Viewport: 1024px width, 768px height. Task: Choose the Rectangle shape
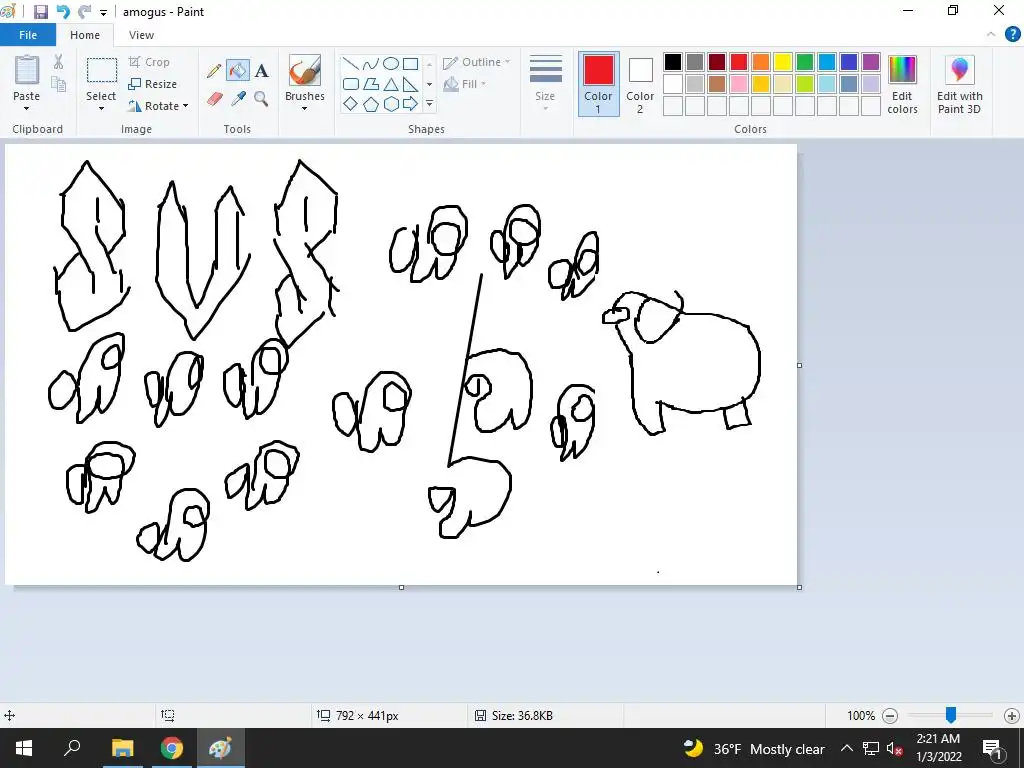411,64
